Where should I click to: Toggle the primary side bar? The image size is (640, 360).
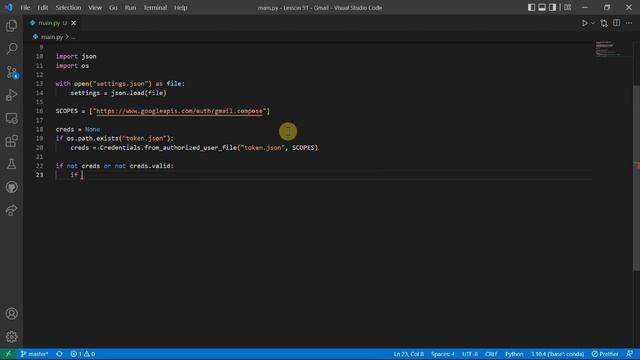click(x=531, y=7)
